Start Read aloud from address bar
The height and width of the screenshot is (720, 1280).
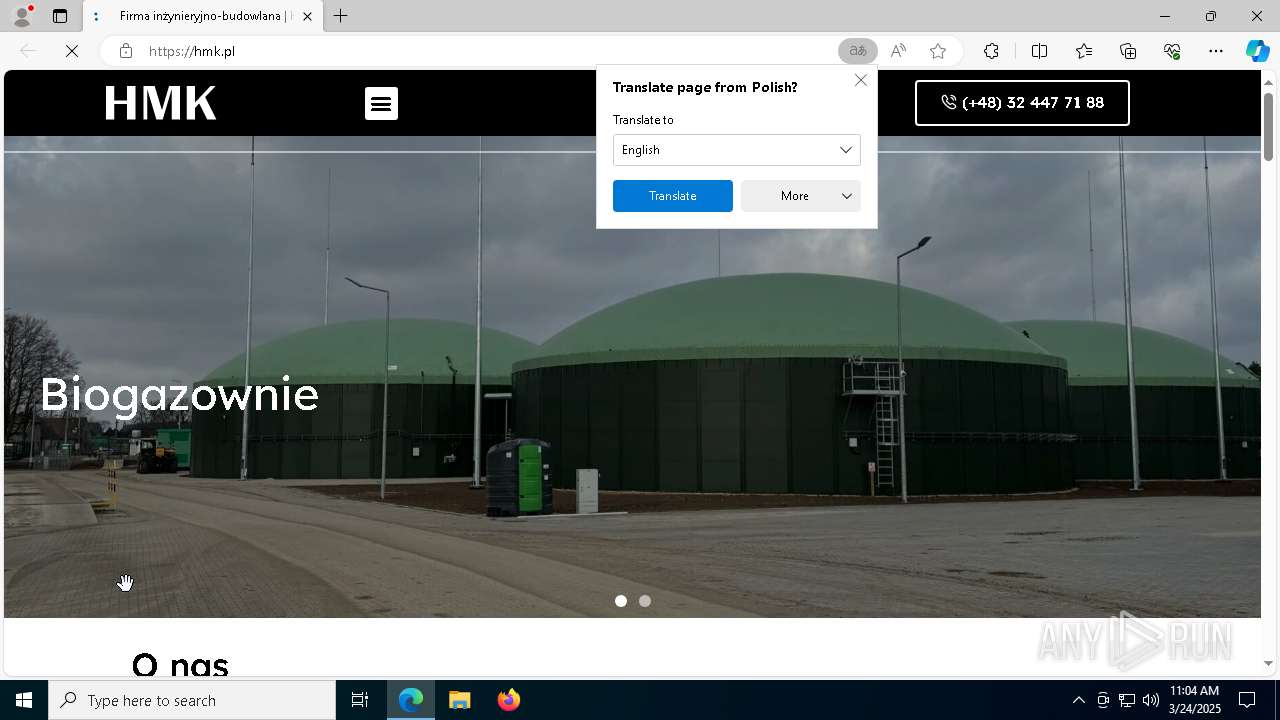(898, 51)
